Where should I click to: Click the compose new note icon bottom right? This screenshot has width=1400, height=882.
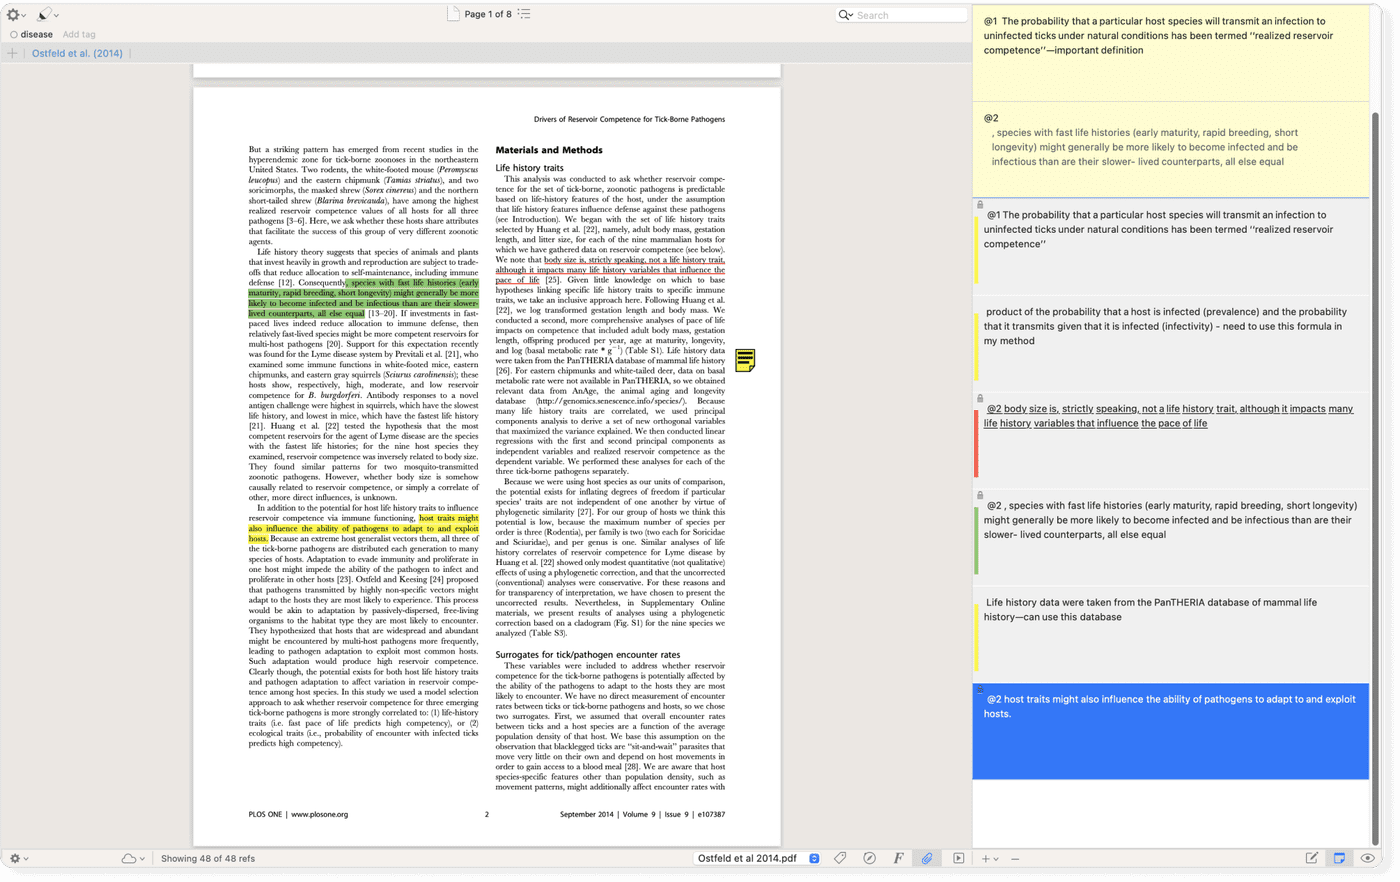[1313, 858]
